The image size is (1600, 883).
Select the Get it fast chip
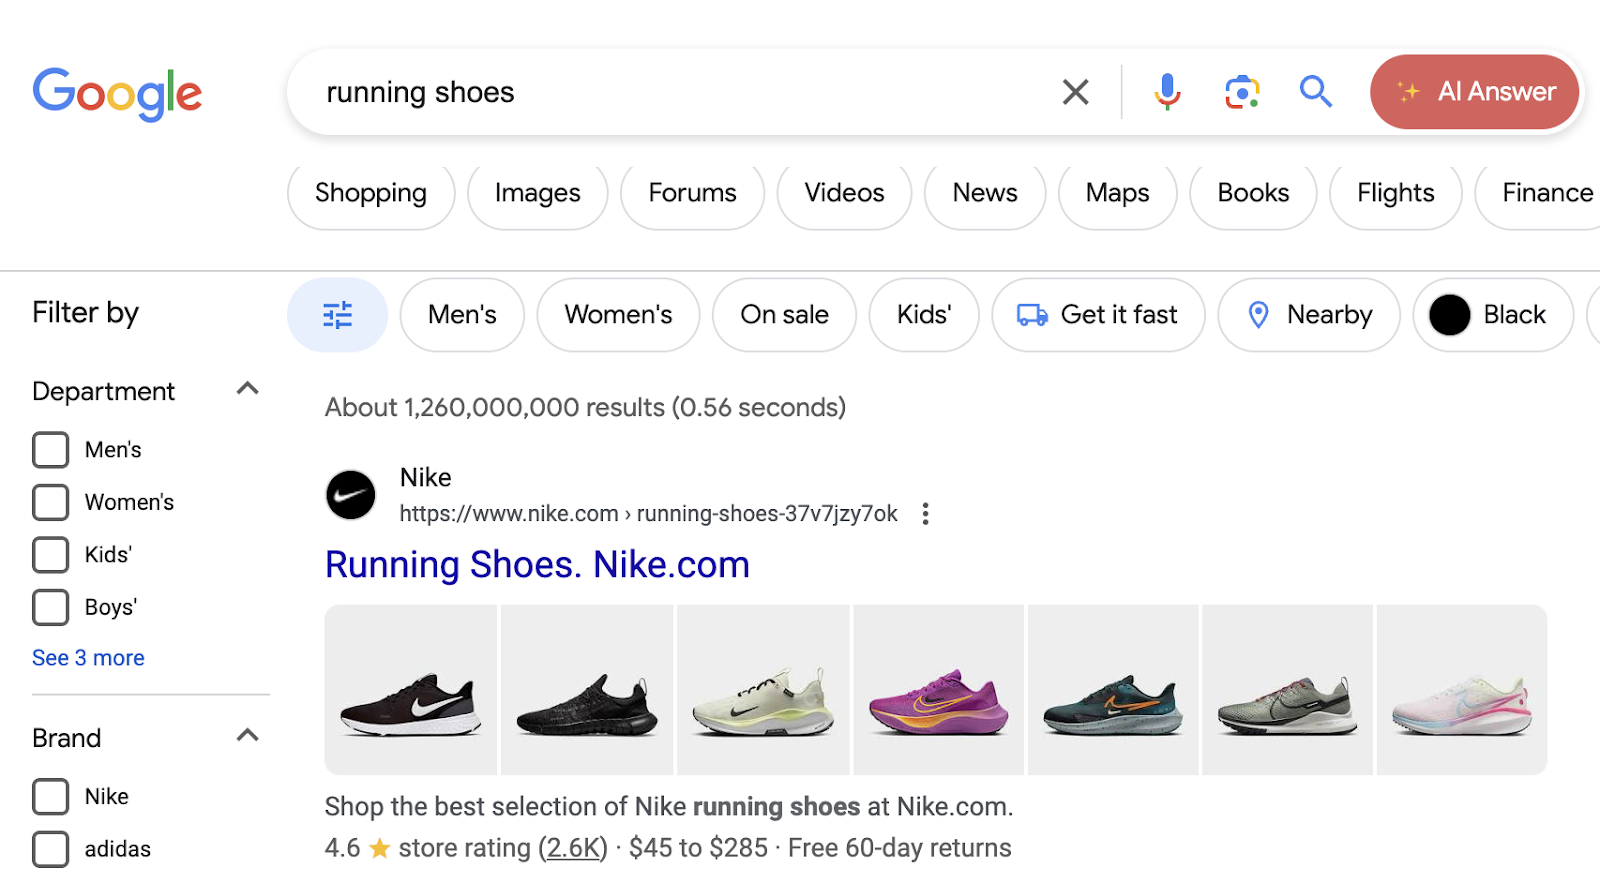[1098, 315]
